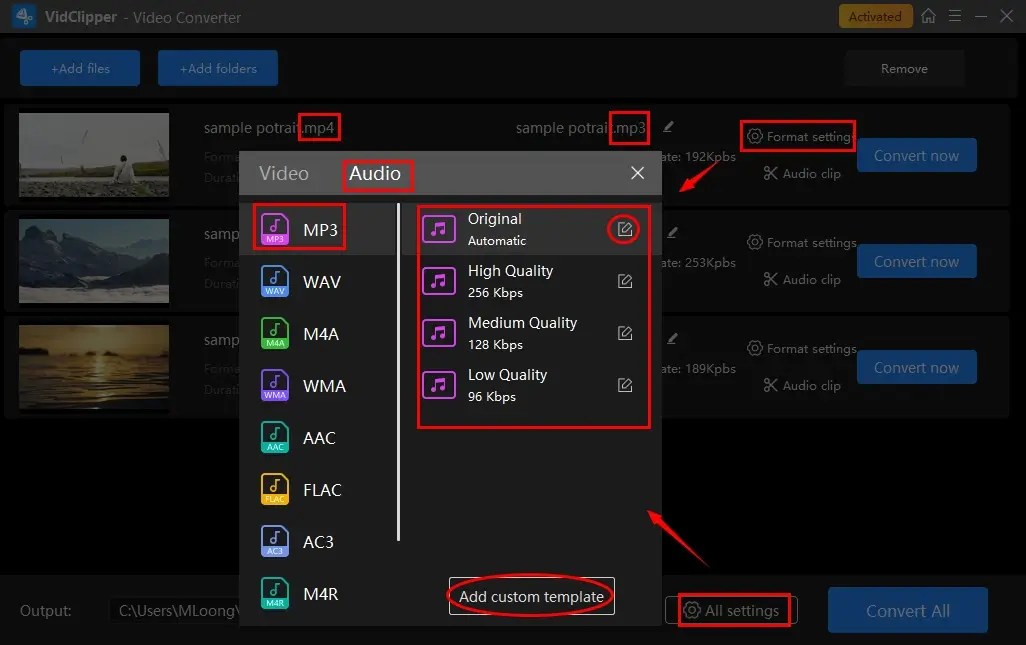Screen dimensions: 1026x645
Task: Edit the Original Automatic preset
Action: (624, 229)
